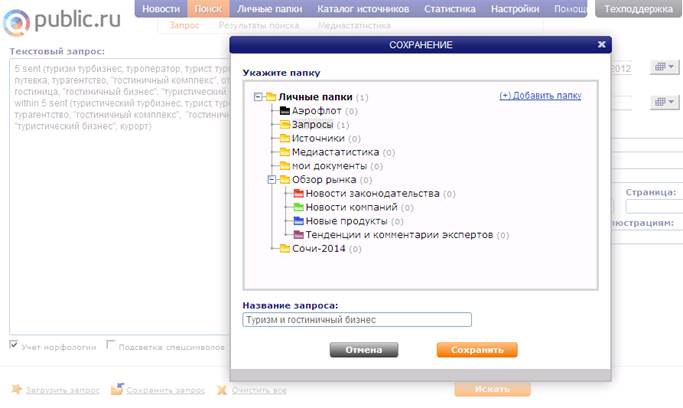Viewport: 683px width, 408px height.
Task: Enable the Подсветка спецсимволов checkbox
Action: click(x=111, y=345)
